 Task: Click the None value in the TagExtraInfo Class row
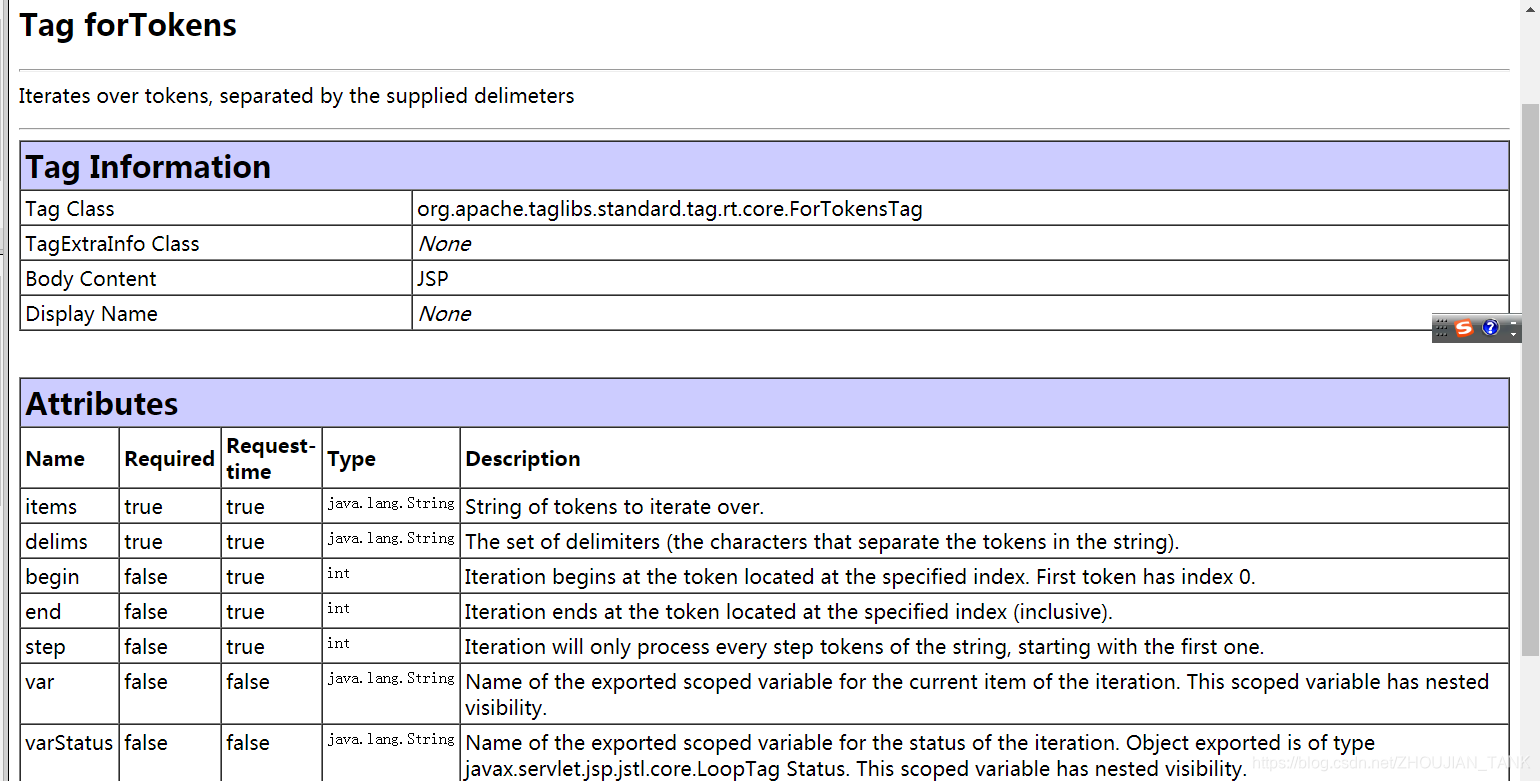click(444, 244)
